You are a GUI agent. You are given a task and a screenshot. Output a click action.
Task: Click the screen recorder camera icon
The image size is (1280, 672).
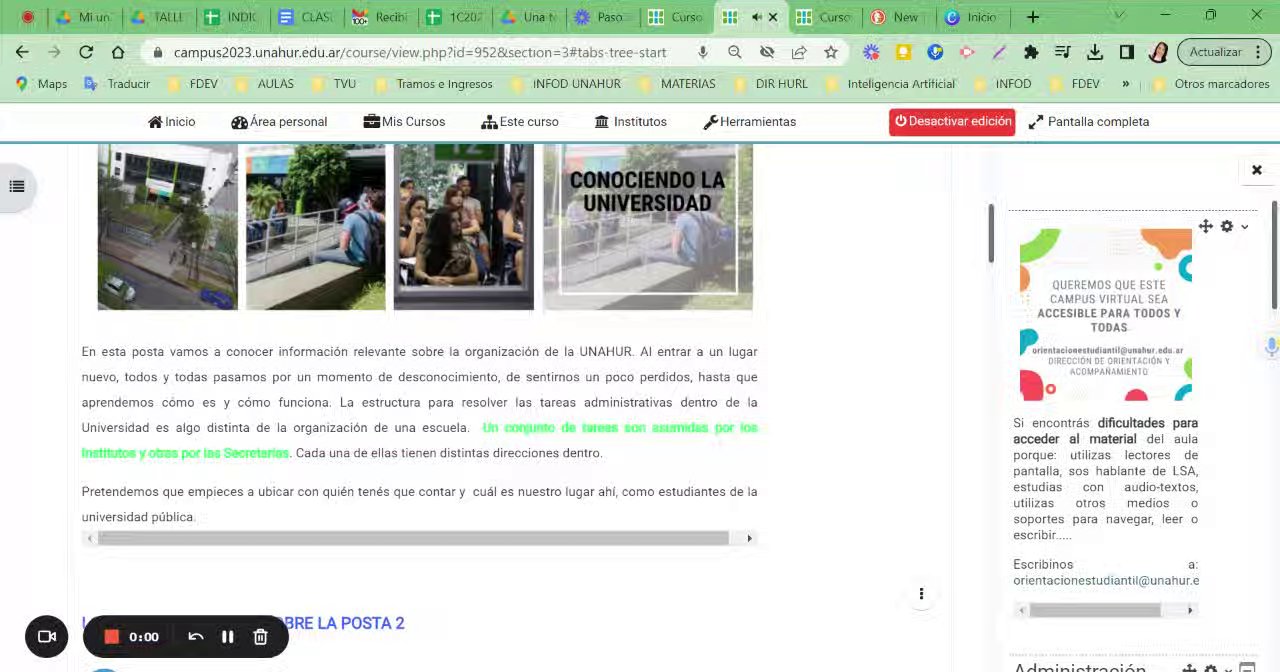tap(46, 636)
